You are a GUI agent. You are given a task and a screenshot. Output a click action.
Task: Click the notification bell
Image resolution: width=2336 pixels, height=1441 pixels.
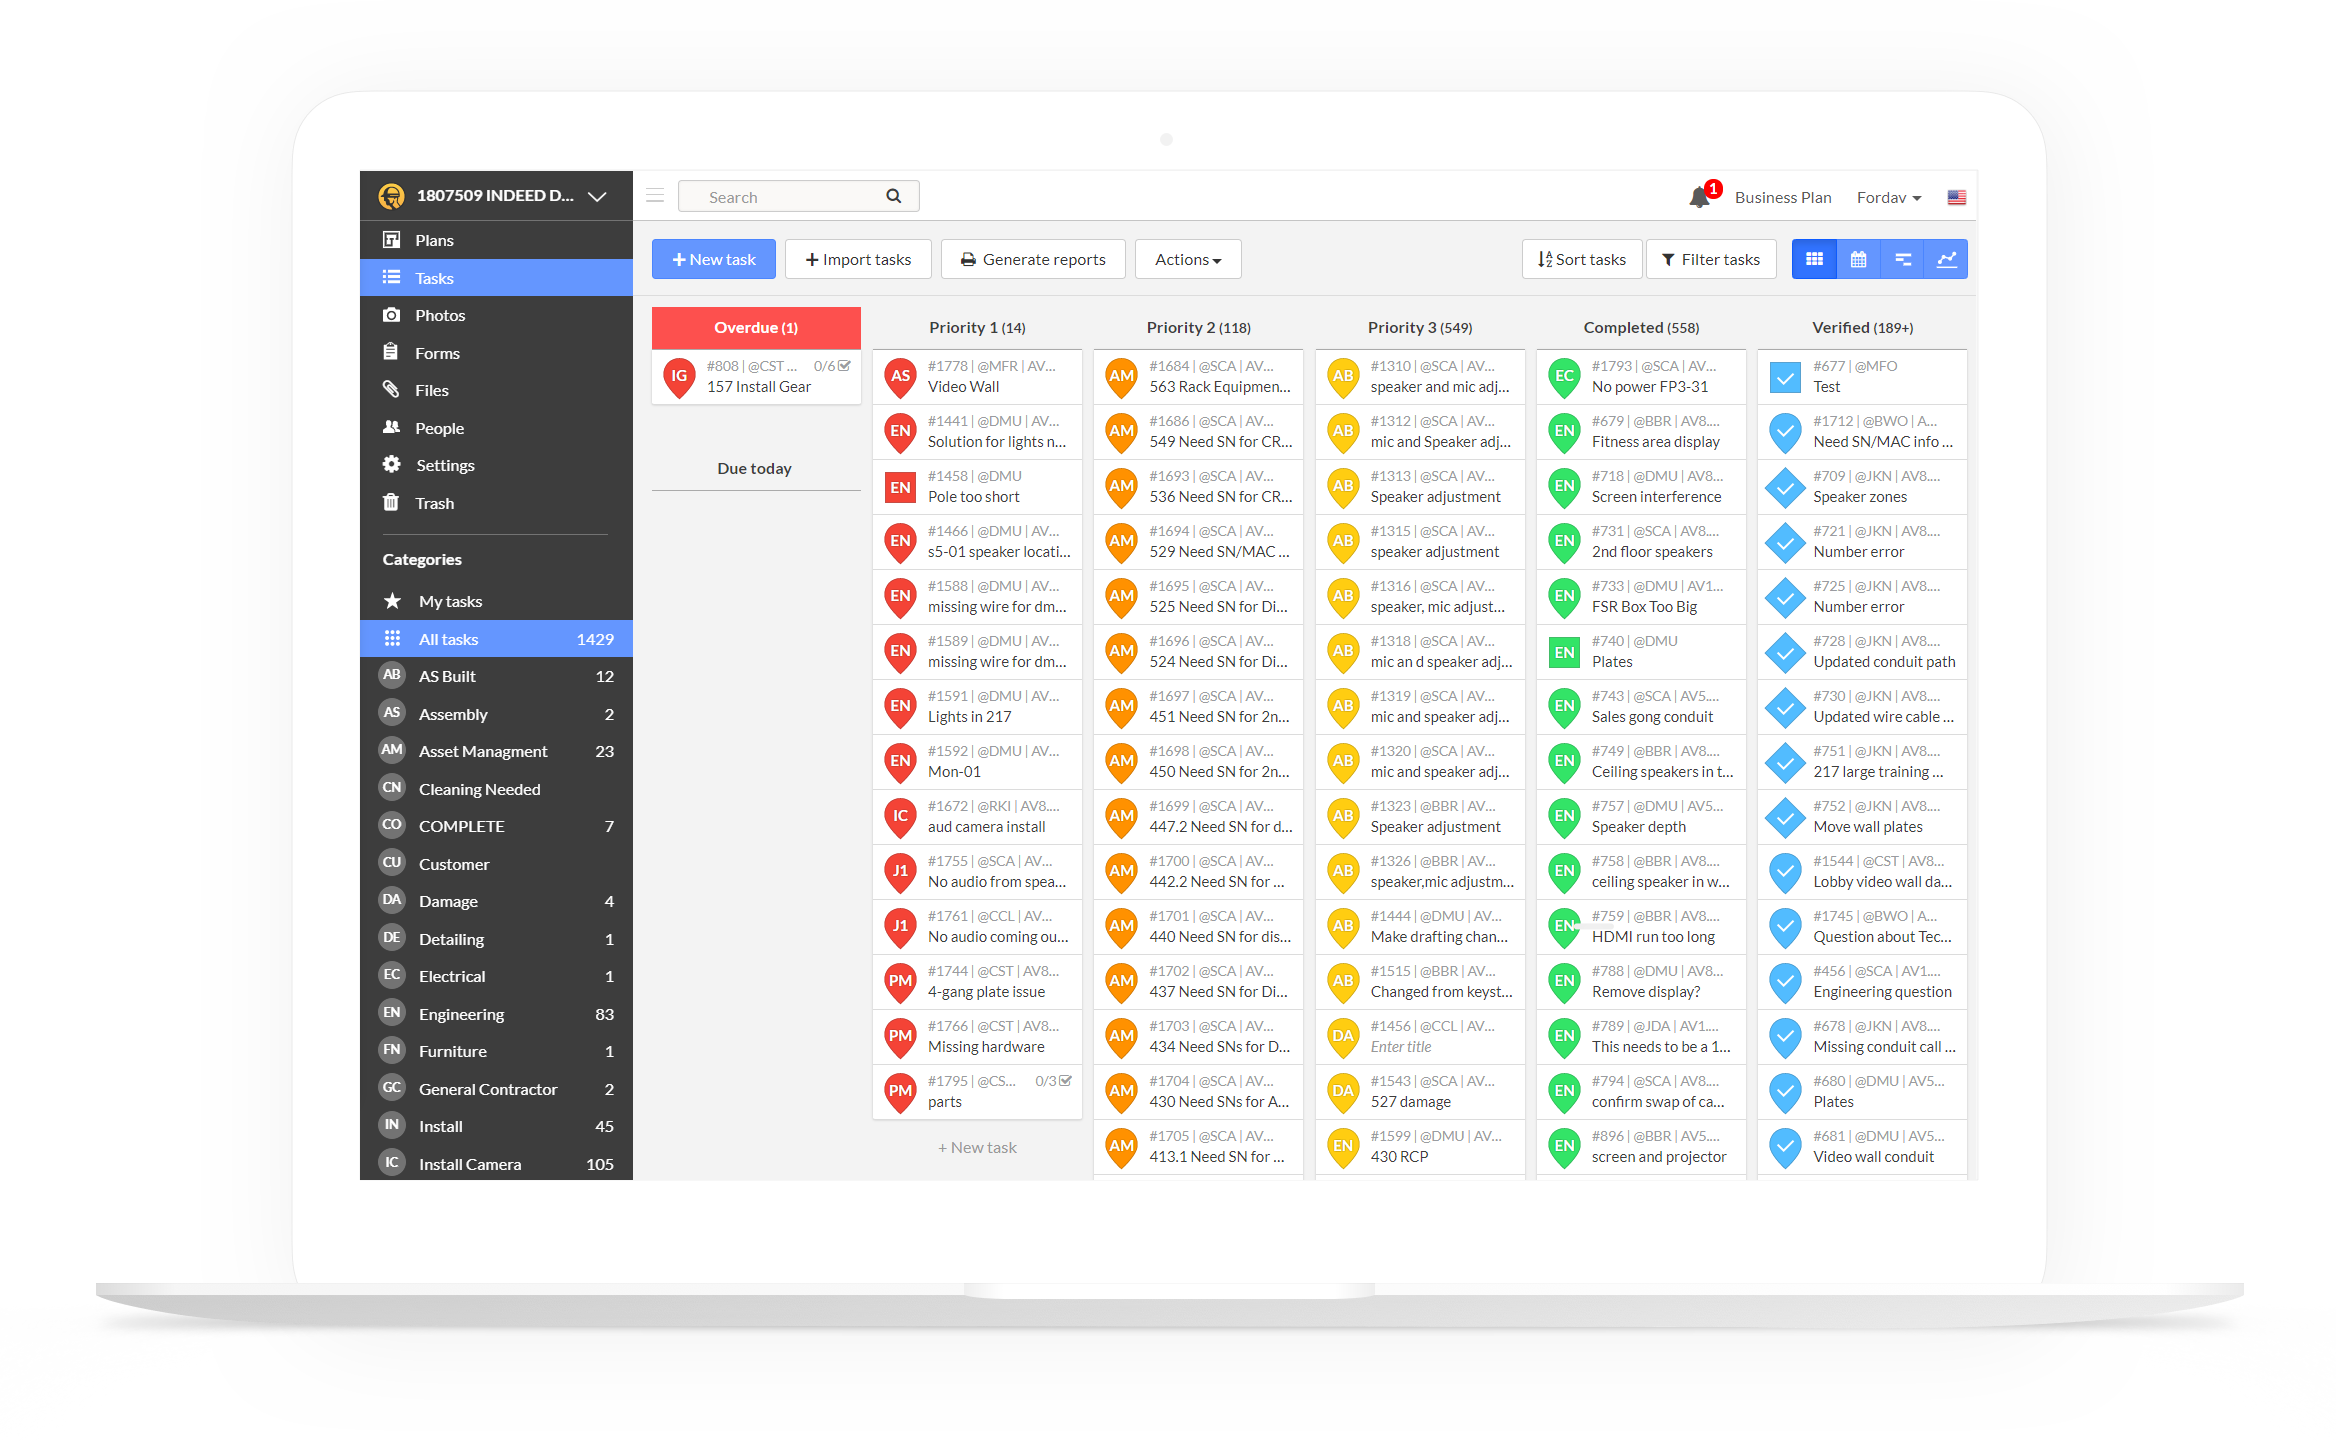(x=1700, y=196)
